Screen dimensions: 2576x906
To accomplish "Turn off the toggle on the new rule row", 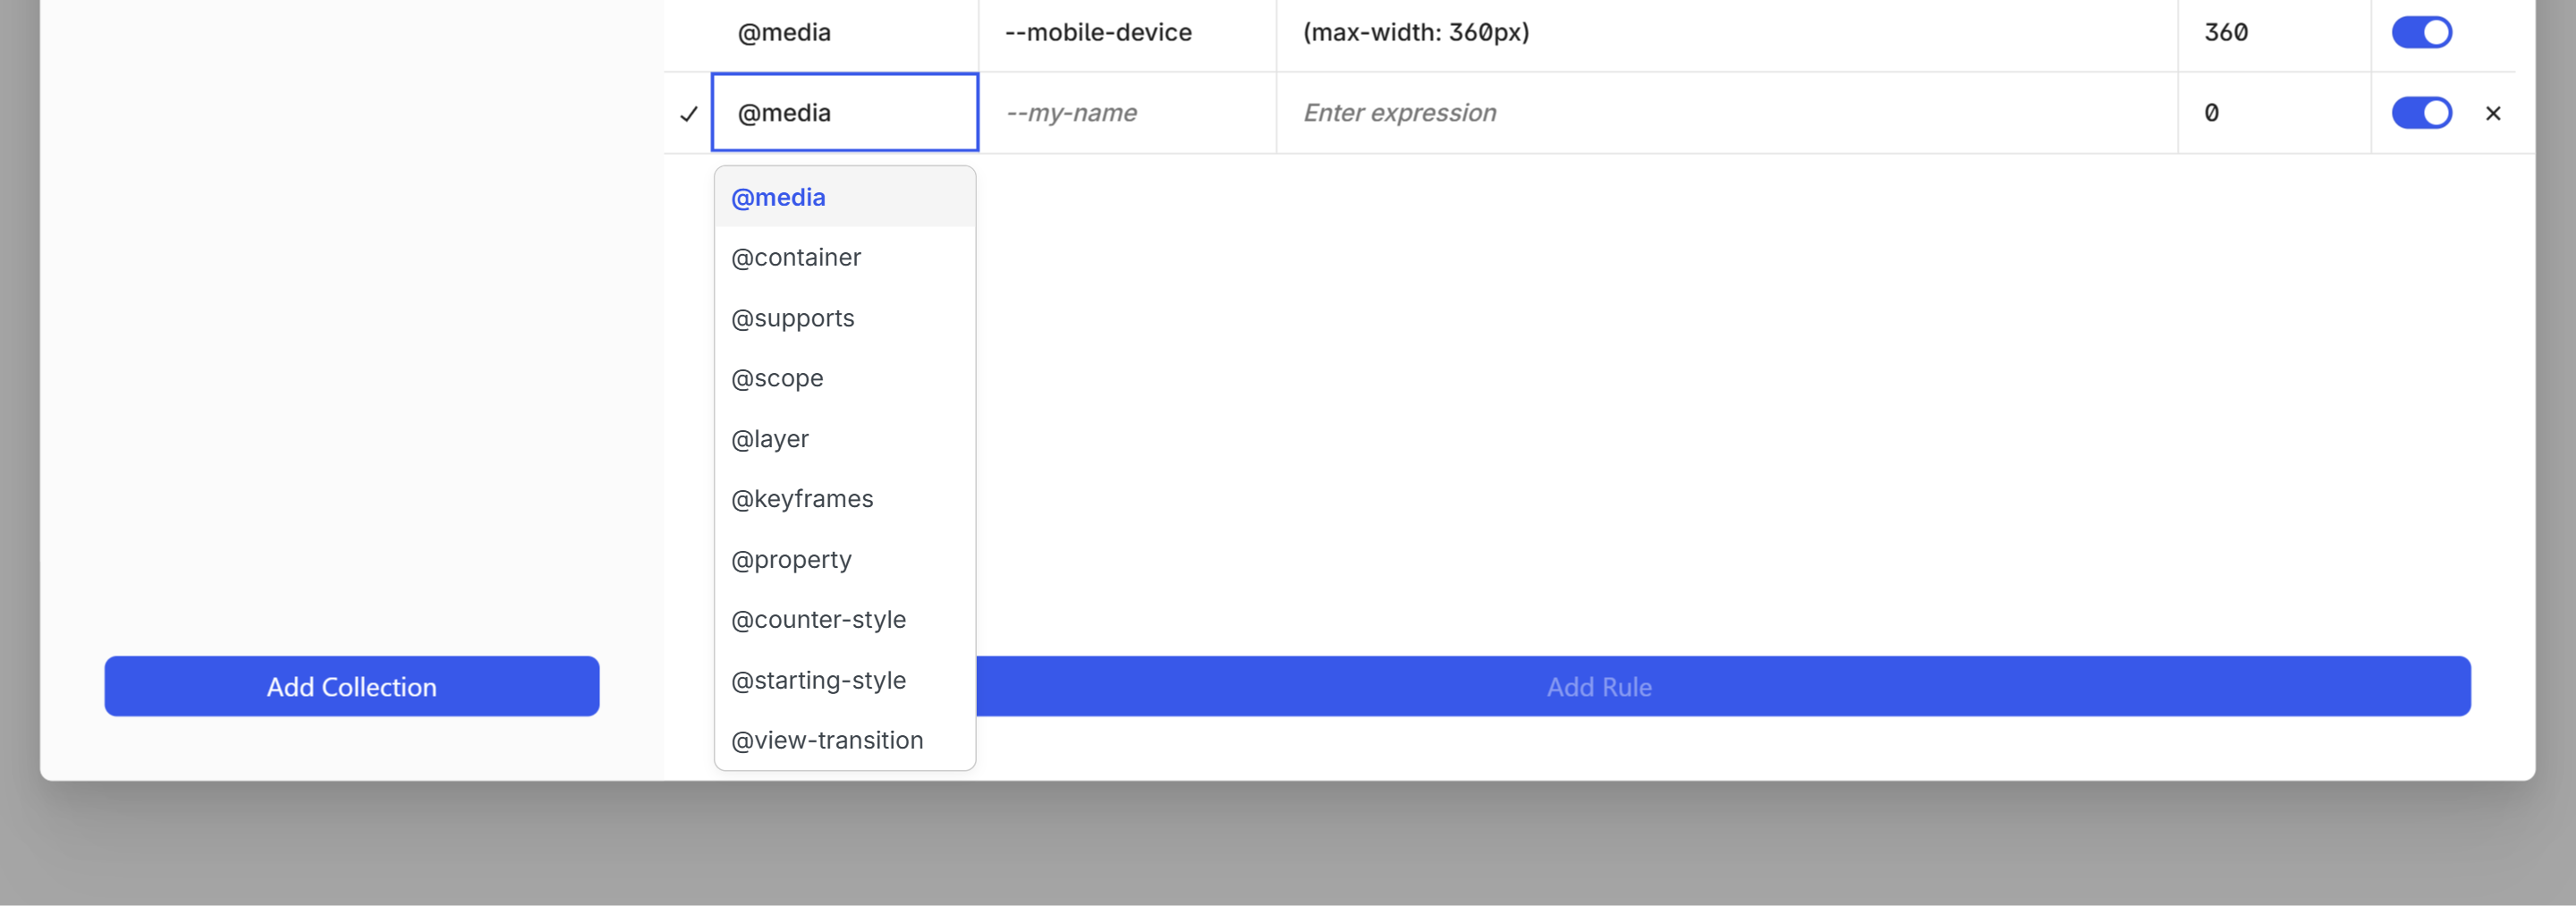I will pos(2422,113).
